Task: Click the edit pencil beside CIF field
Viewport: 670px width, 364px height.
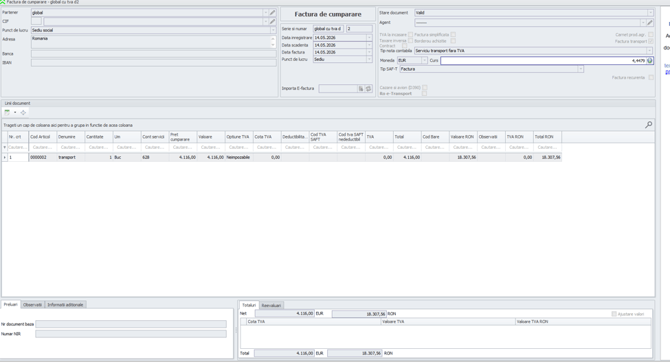Action: [x=272, y=21]
